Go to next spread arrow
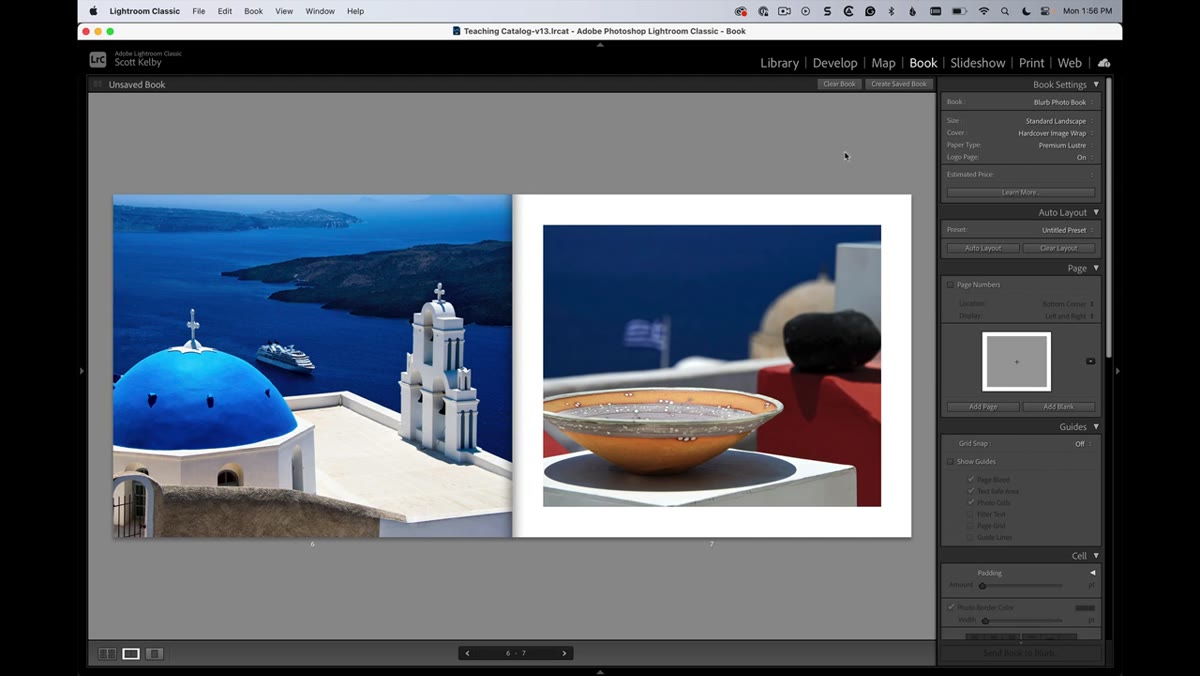 tap(564, 653)
